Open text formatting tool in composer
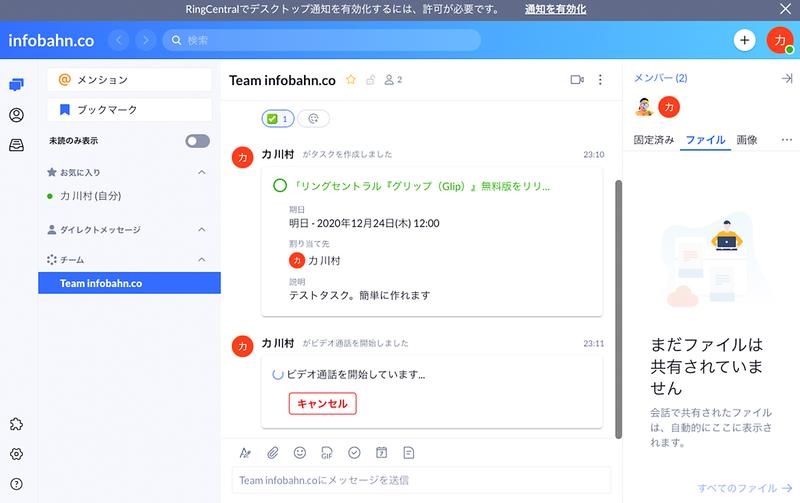Image resolution: width=800 pixels, height=503 pixels. pos(245,453)
